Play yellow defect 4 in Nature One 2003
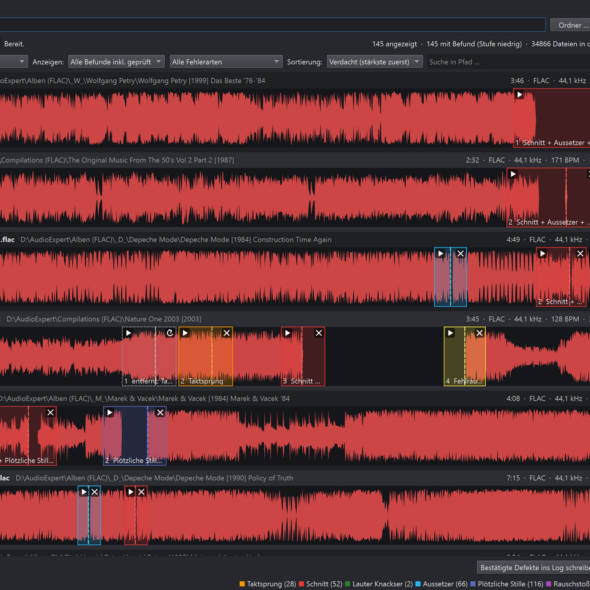The width and height of the screenshot is (590, 590). tap(450, 333)
